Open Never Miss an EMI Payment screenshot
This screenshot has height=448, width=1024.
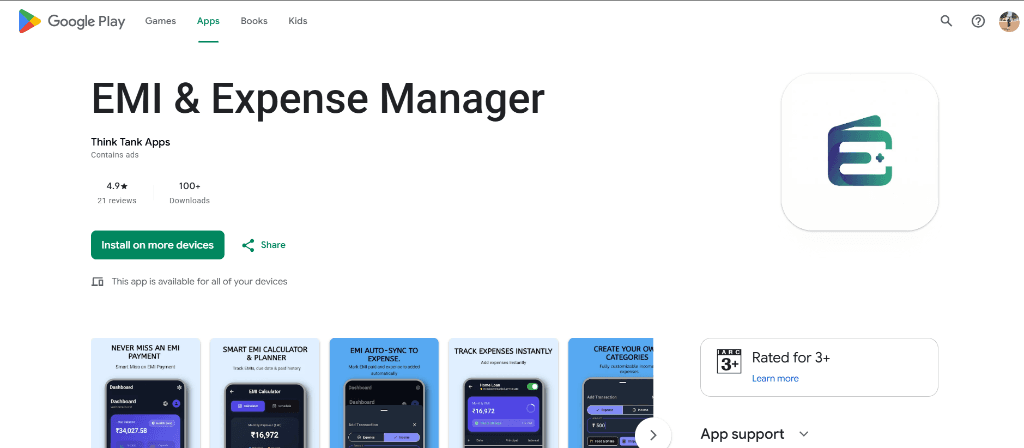(146, 393)
